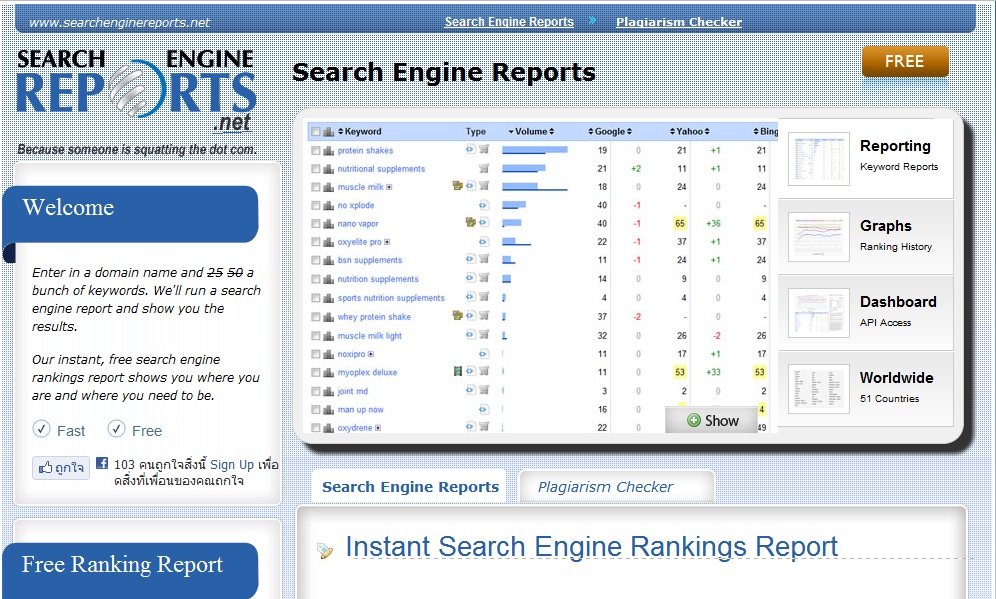Click the link-type icon for no xplode
The image size is (996, 599).
click(483, 205)
